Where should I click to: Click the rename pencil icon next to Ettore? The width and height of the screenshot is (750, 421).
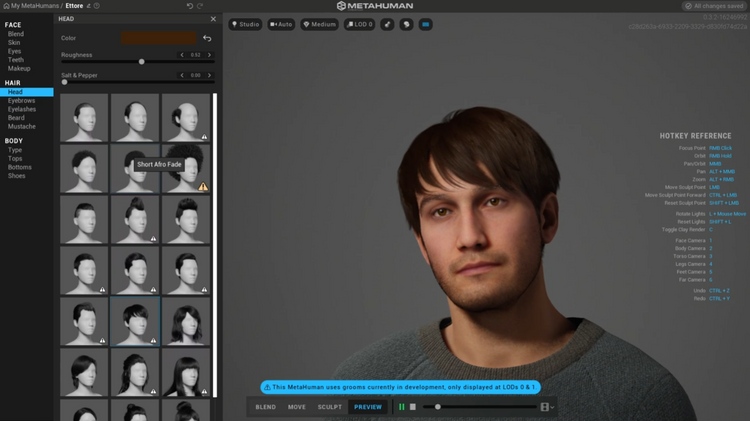click(x=89, y=6)
